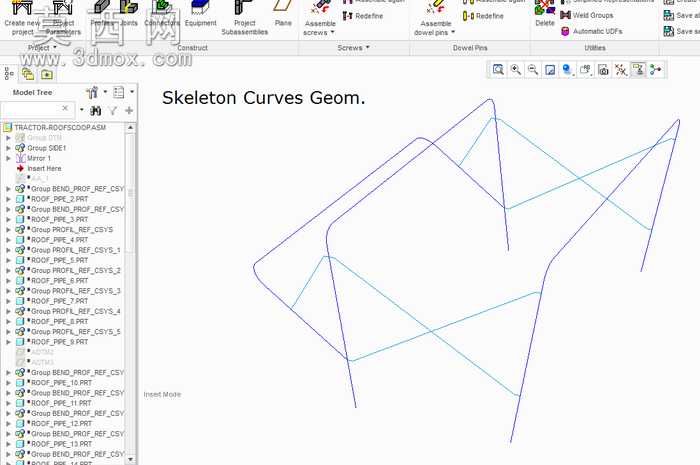Expand ROOF_PIPE_5.PRT node

tap(8, 260)
